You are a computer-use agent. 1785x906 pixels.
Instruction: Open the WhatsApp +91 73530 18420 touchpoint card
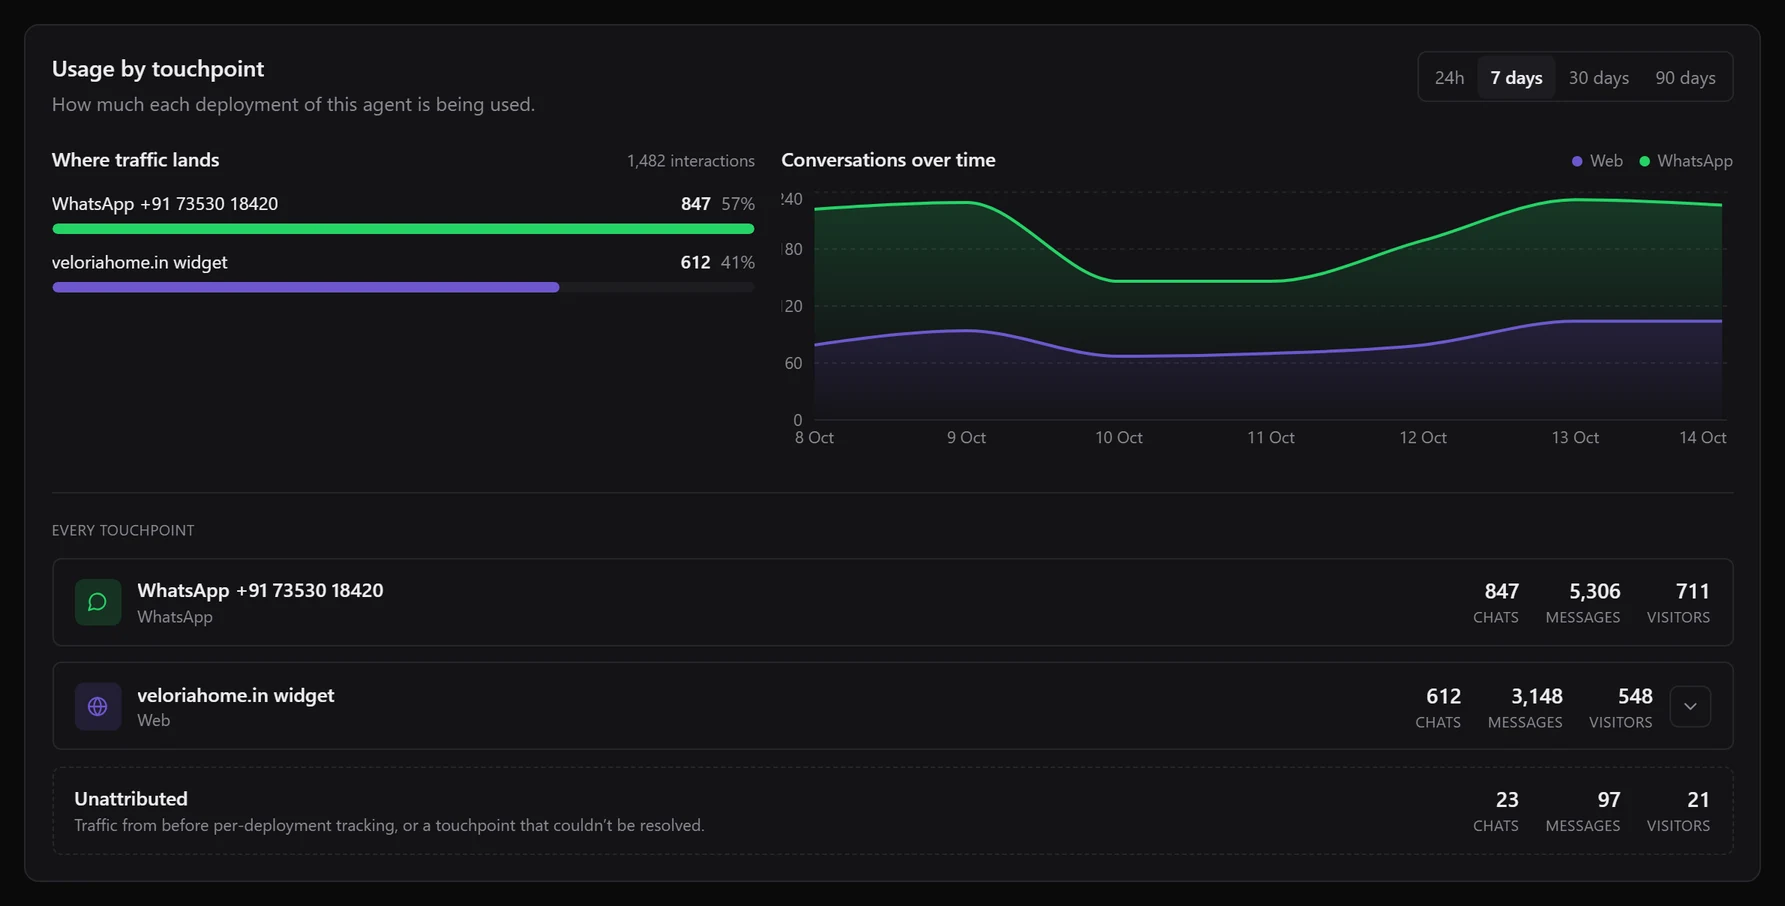pyautogui.click(x=892, y=602)
